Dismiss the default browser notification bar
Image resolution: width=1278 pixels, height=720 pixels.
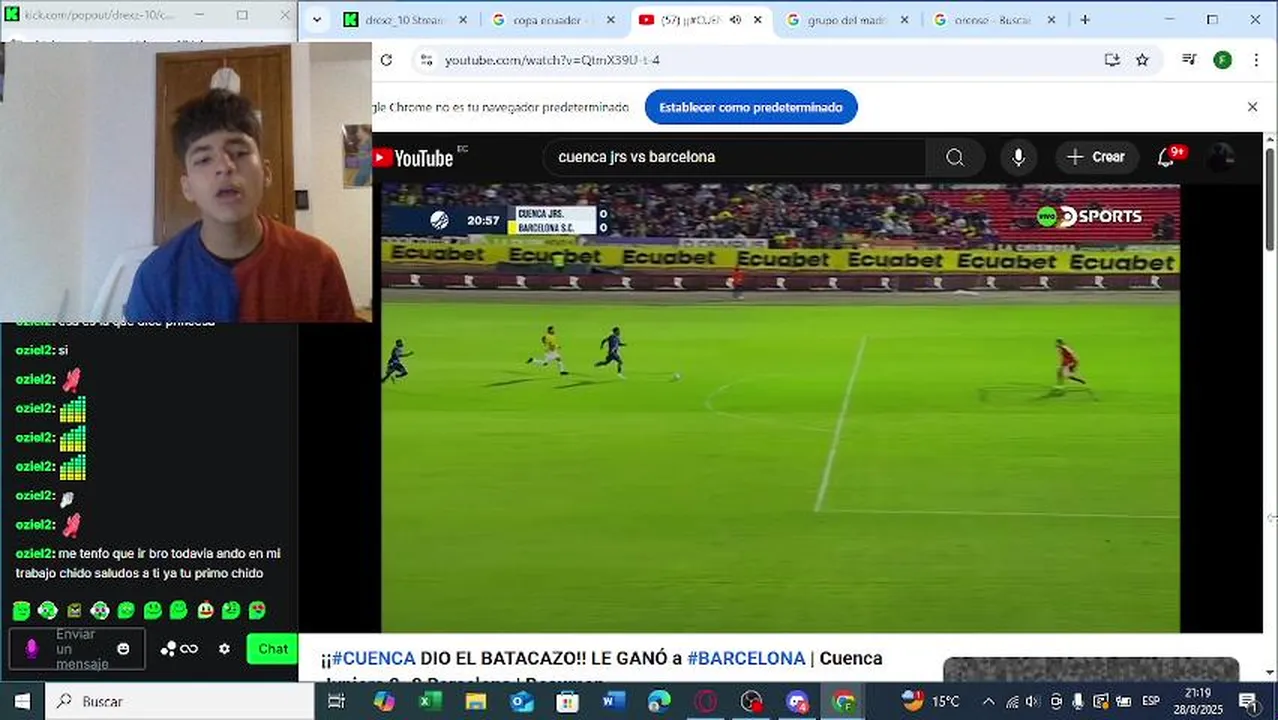(x=1252, y=107)
